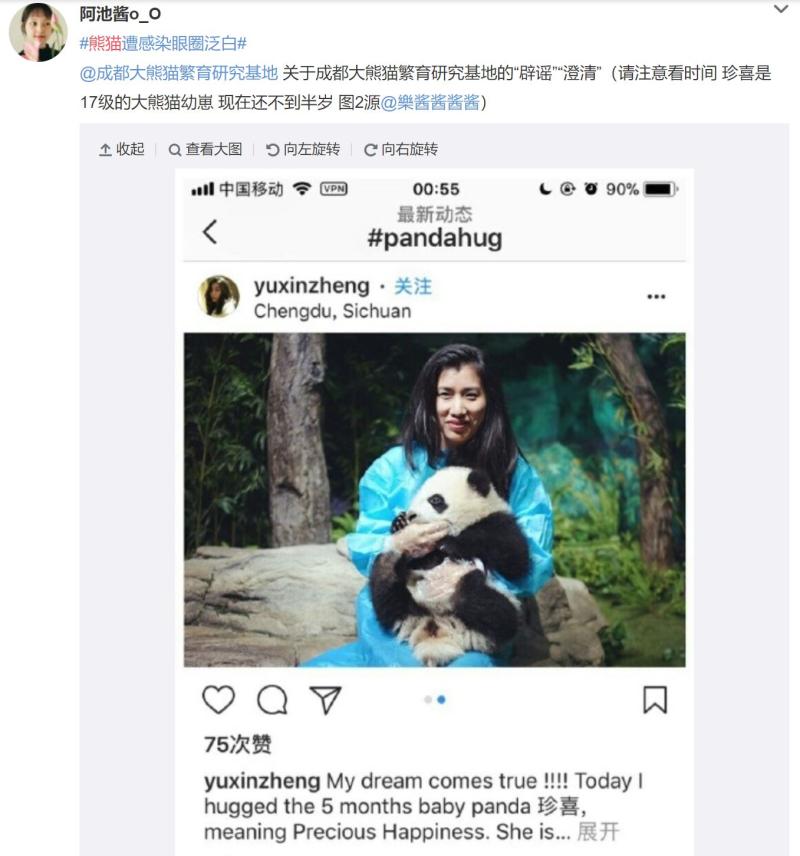The width and height of the screenshot is (800, 856).
Task: Click the heart like icon
Action: point(218,699)
